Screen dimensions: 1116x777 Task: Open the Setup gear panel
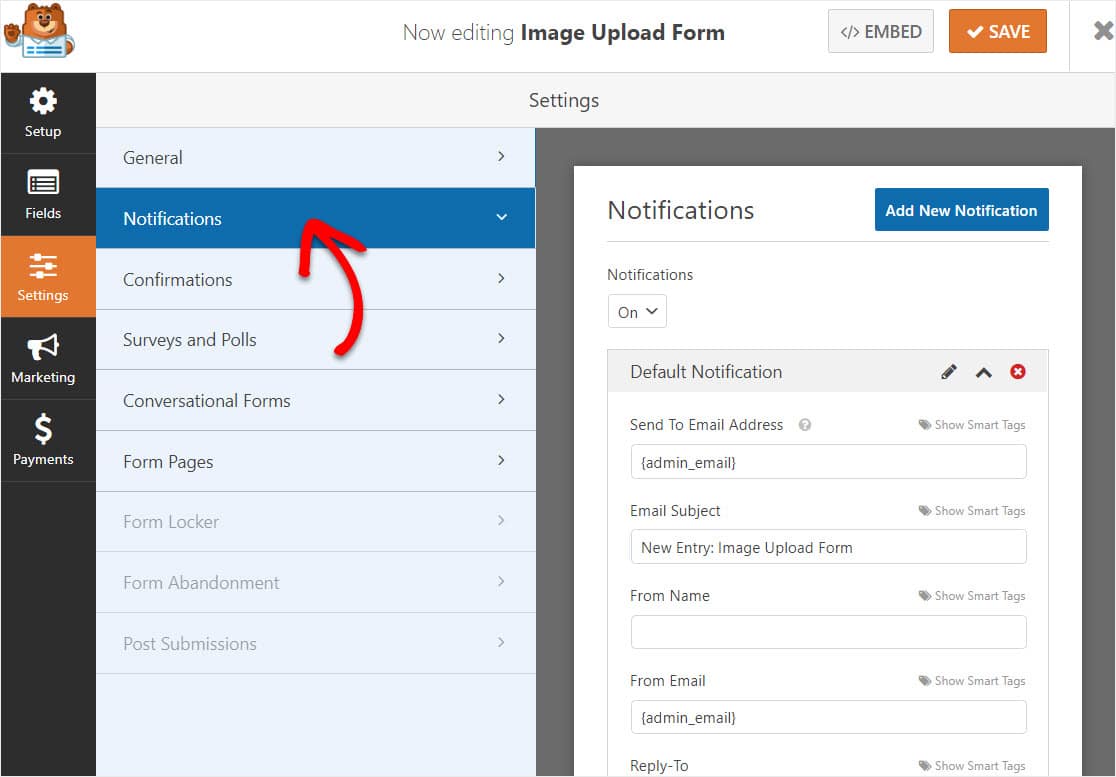coord(43,113)
